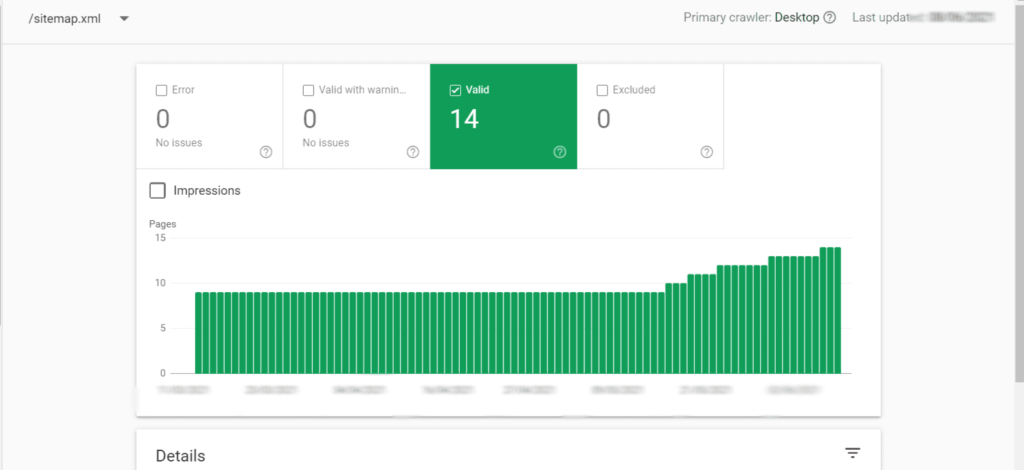The width and height of the screenshot is (1024, 470).
Task: Open help icon beside Primary crawler Desktop
Action: tap(829, 18)
